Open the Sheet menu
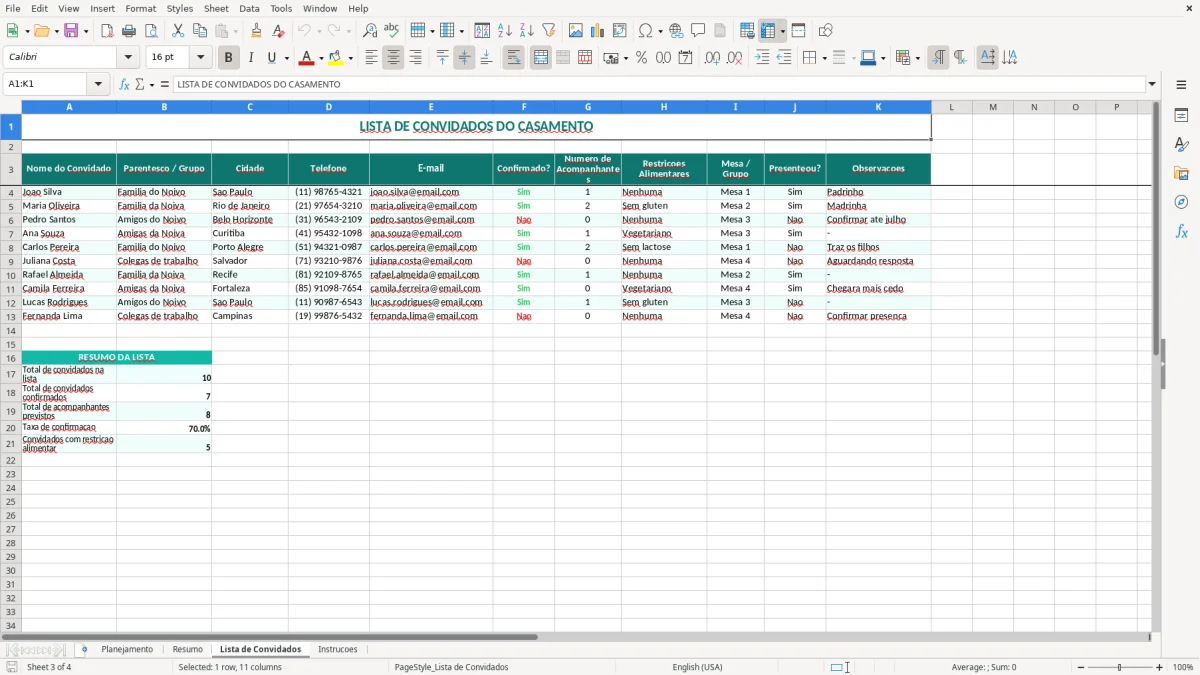Screen dimensions: 1200x675 tap(216, 8)
